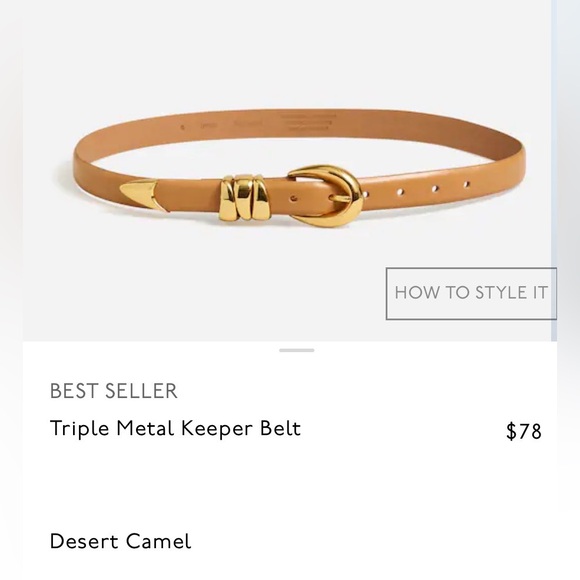The width and height of the screenshot is (580, 580).
Task: Select the Triple Metal Keeper Belt title
Action: point(175,429)
